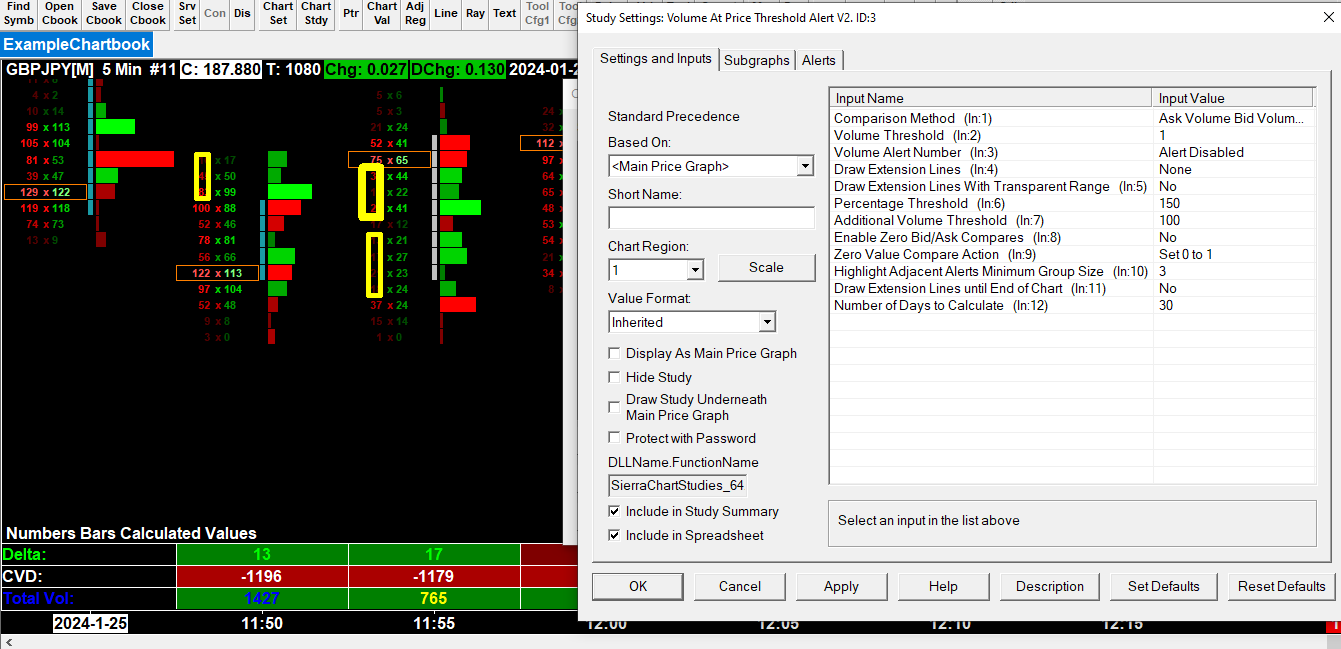Click the Apply button
This screenshot has width=1341, height=649.
click(842, 586)
